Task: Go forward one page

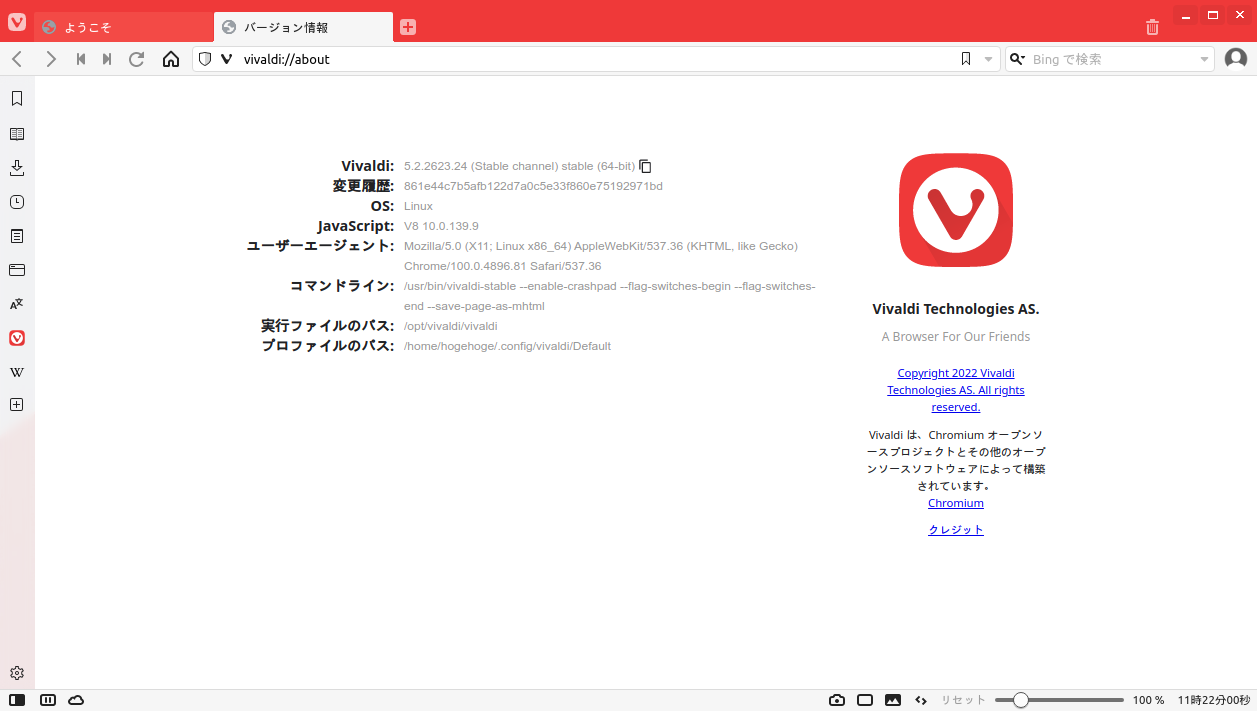Action: [51, 59]
